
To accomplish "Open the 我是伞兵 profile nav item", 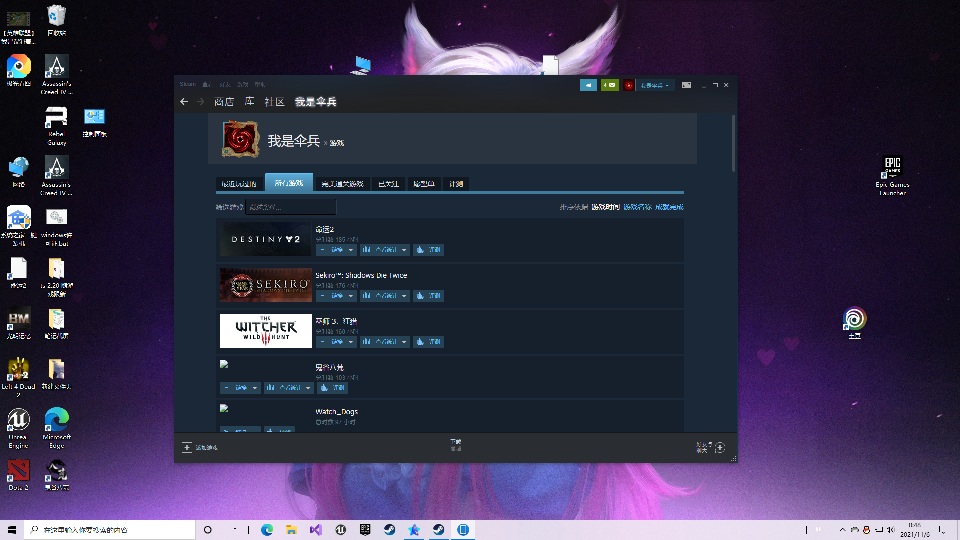I will pyautogui.click(x=315, y=102).
